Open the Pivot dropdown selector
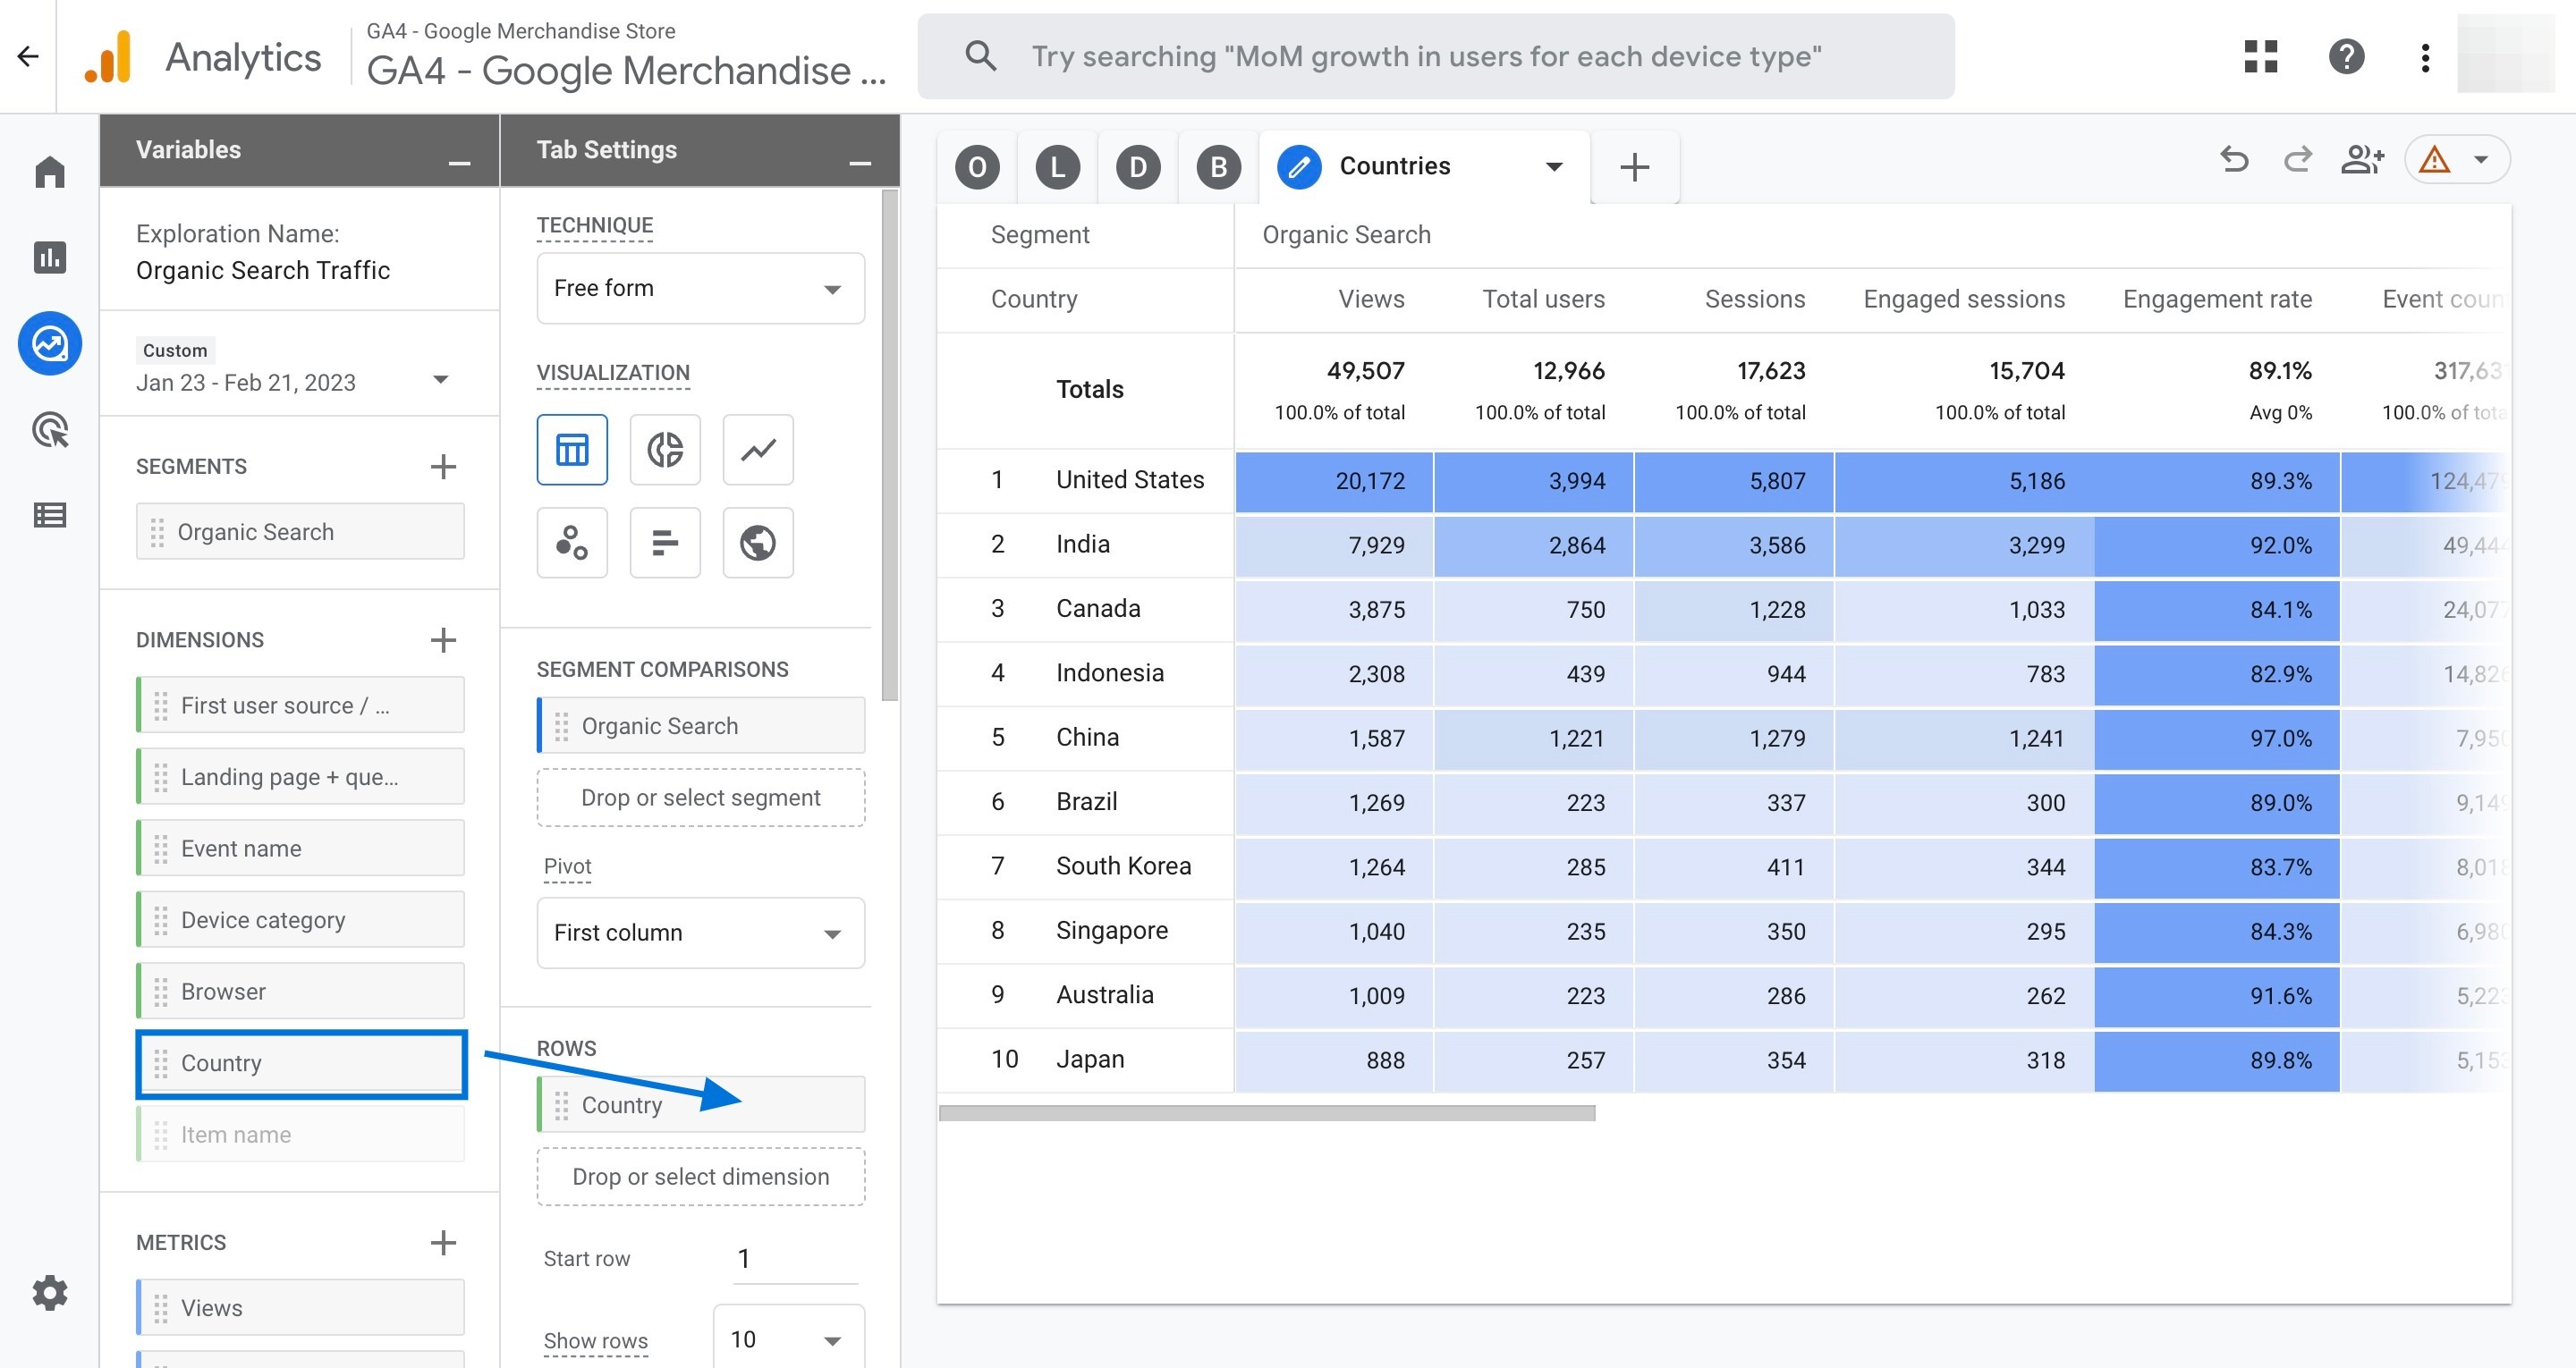Viewport: 2576px width, 1368px height. pos(697,932)
